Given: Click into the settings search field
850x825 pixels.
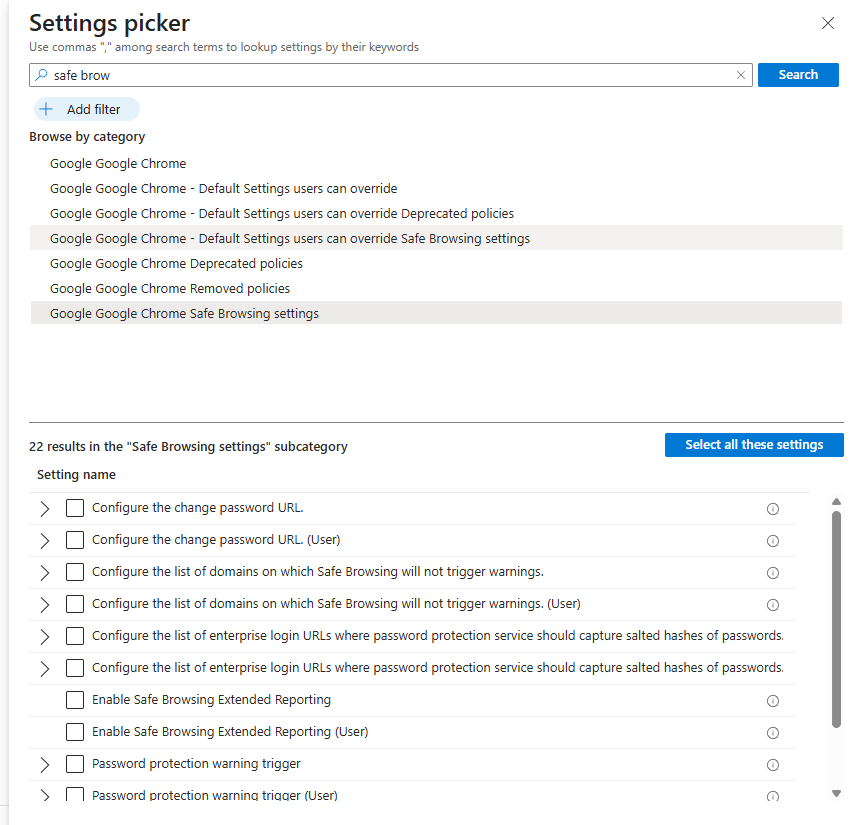Looking at the screenshot, I should (390, 75).
